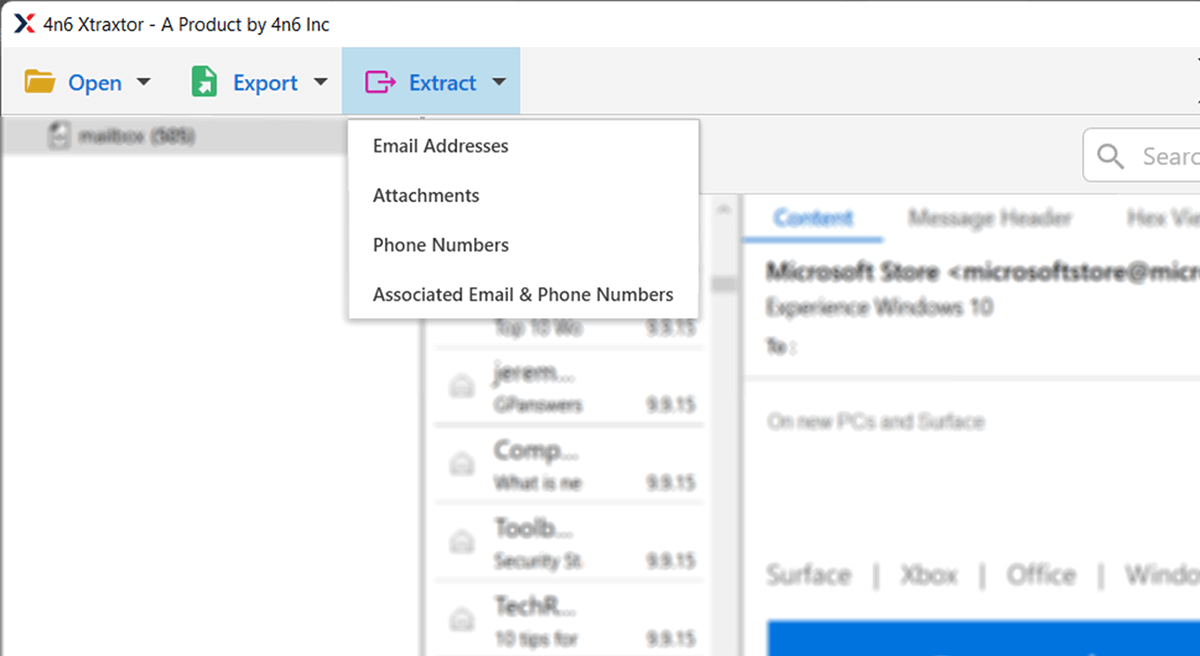
Task: Switch to the Hex View tab
Action: 1163,218
